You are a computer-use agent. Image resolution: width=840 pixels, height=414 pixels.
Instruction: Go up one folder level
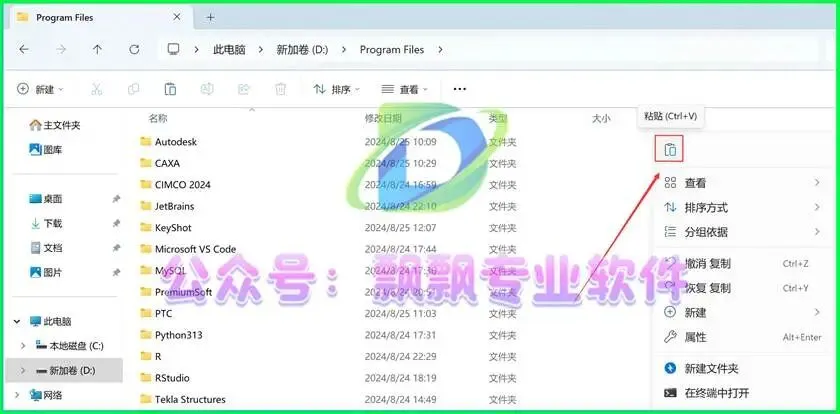click(97, 49)
